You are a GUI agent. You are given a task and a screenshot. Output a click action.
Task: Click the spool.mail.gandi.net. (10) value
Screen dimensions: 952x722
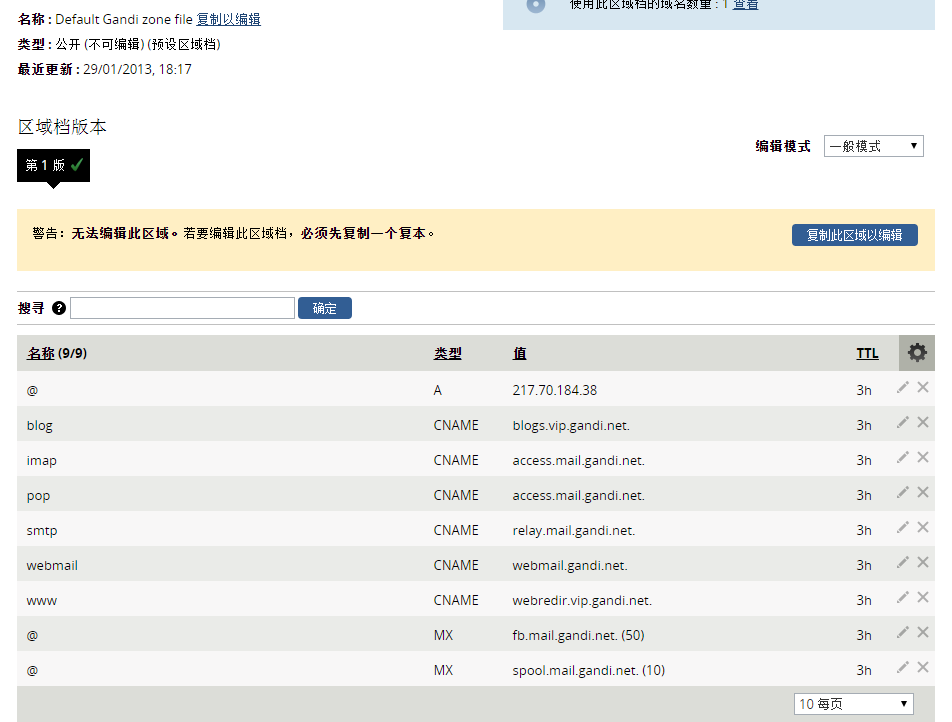tap(588, 670)
